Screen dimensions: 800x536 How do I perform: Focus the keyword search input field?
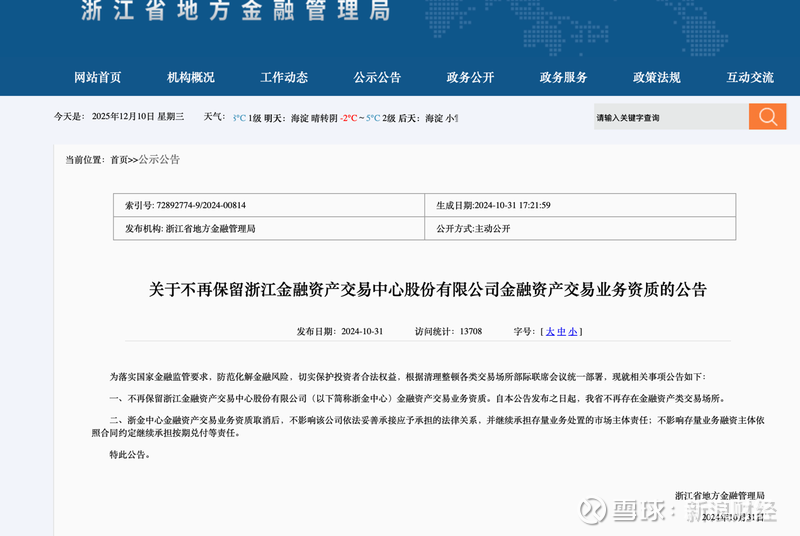(x=671, y=117)
